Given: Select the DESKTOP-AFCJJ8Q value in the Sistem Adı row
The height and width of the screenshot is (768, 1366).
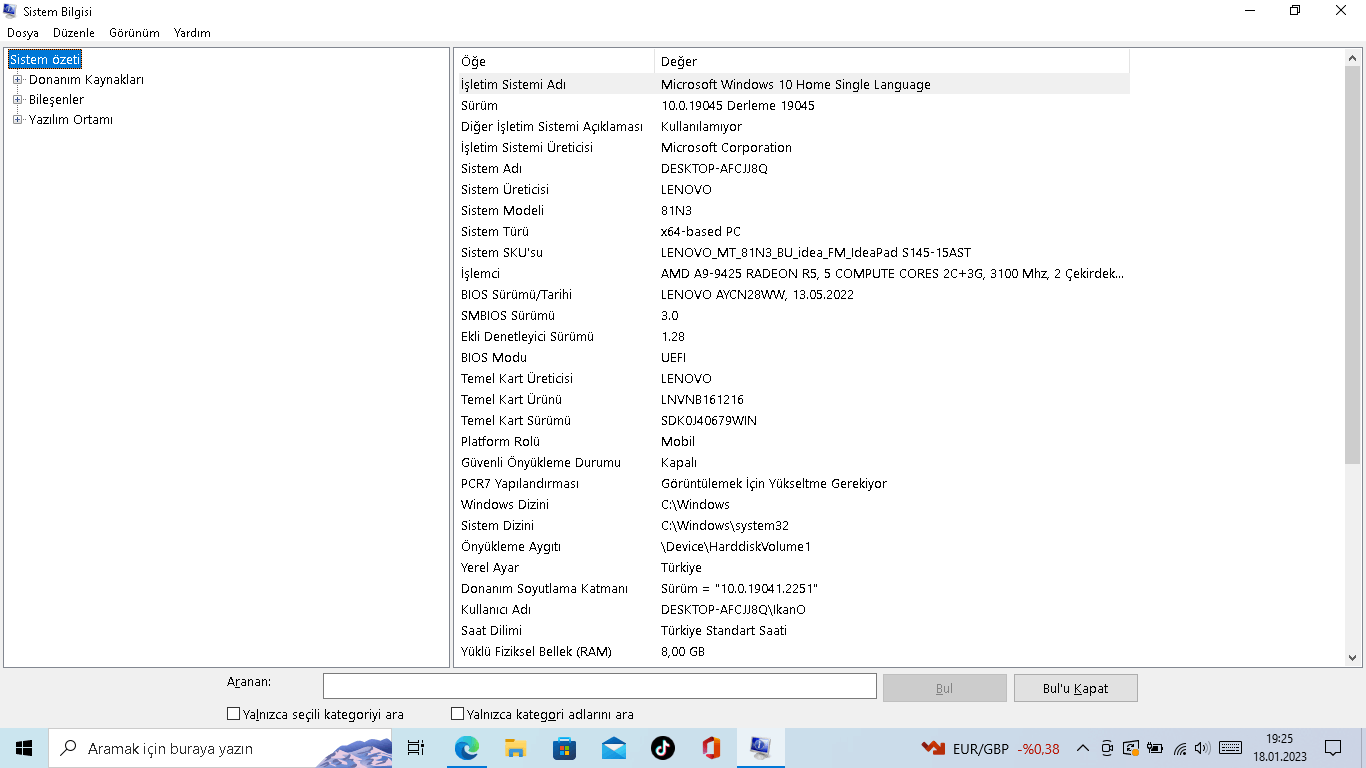Looking at the screenshot, I should coord(714,169).
